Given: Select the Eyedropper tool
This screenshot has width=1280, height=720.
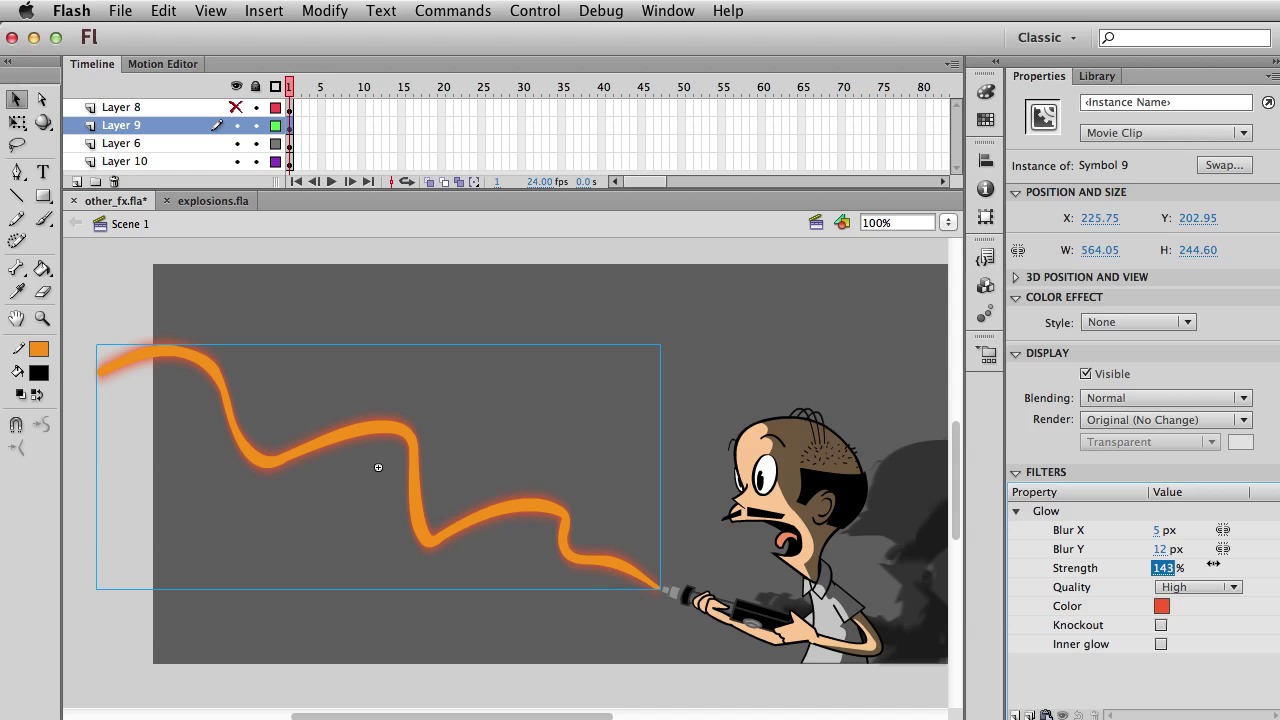Looking at the screenshot, I should [17, 292].
